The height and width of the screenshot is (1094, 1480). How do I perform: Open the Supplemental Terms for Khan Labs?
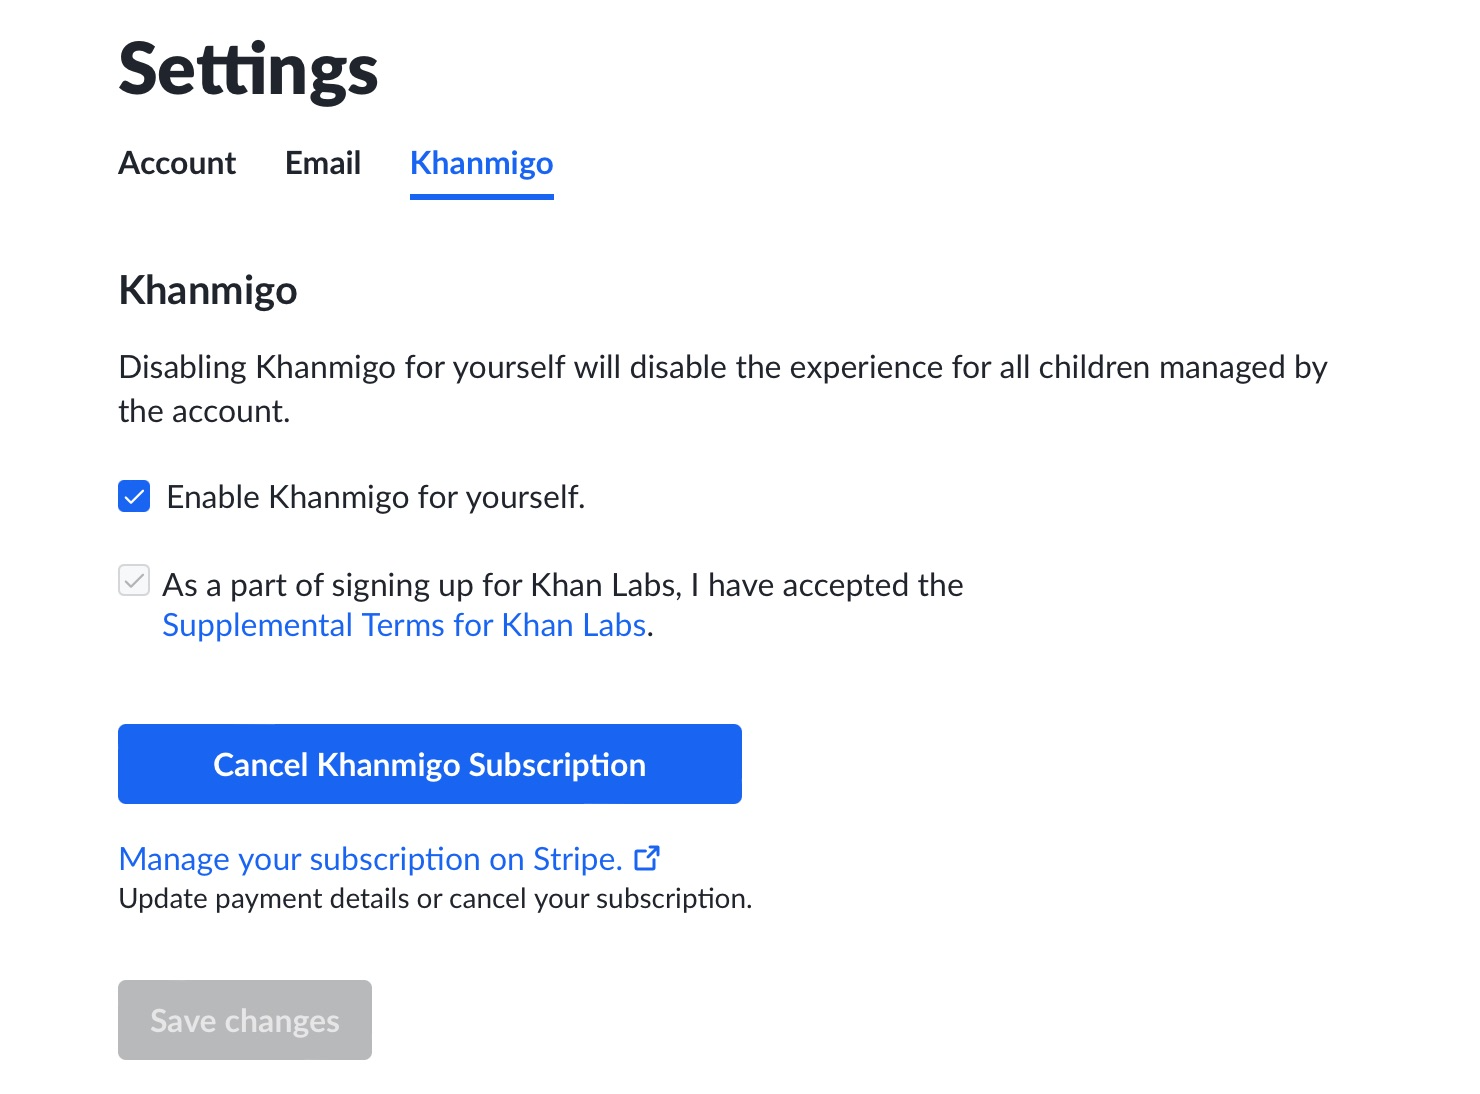(x=404, y=624)
